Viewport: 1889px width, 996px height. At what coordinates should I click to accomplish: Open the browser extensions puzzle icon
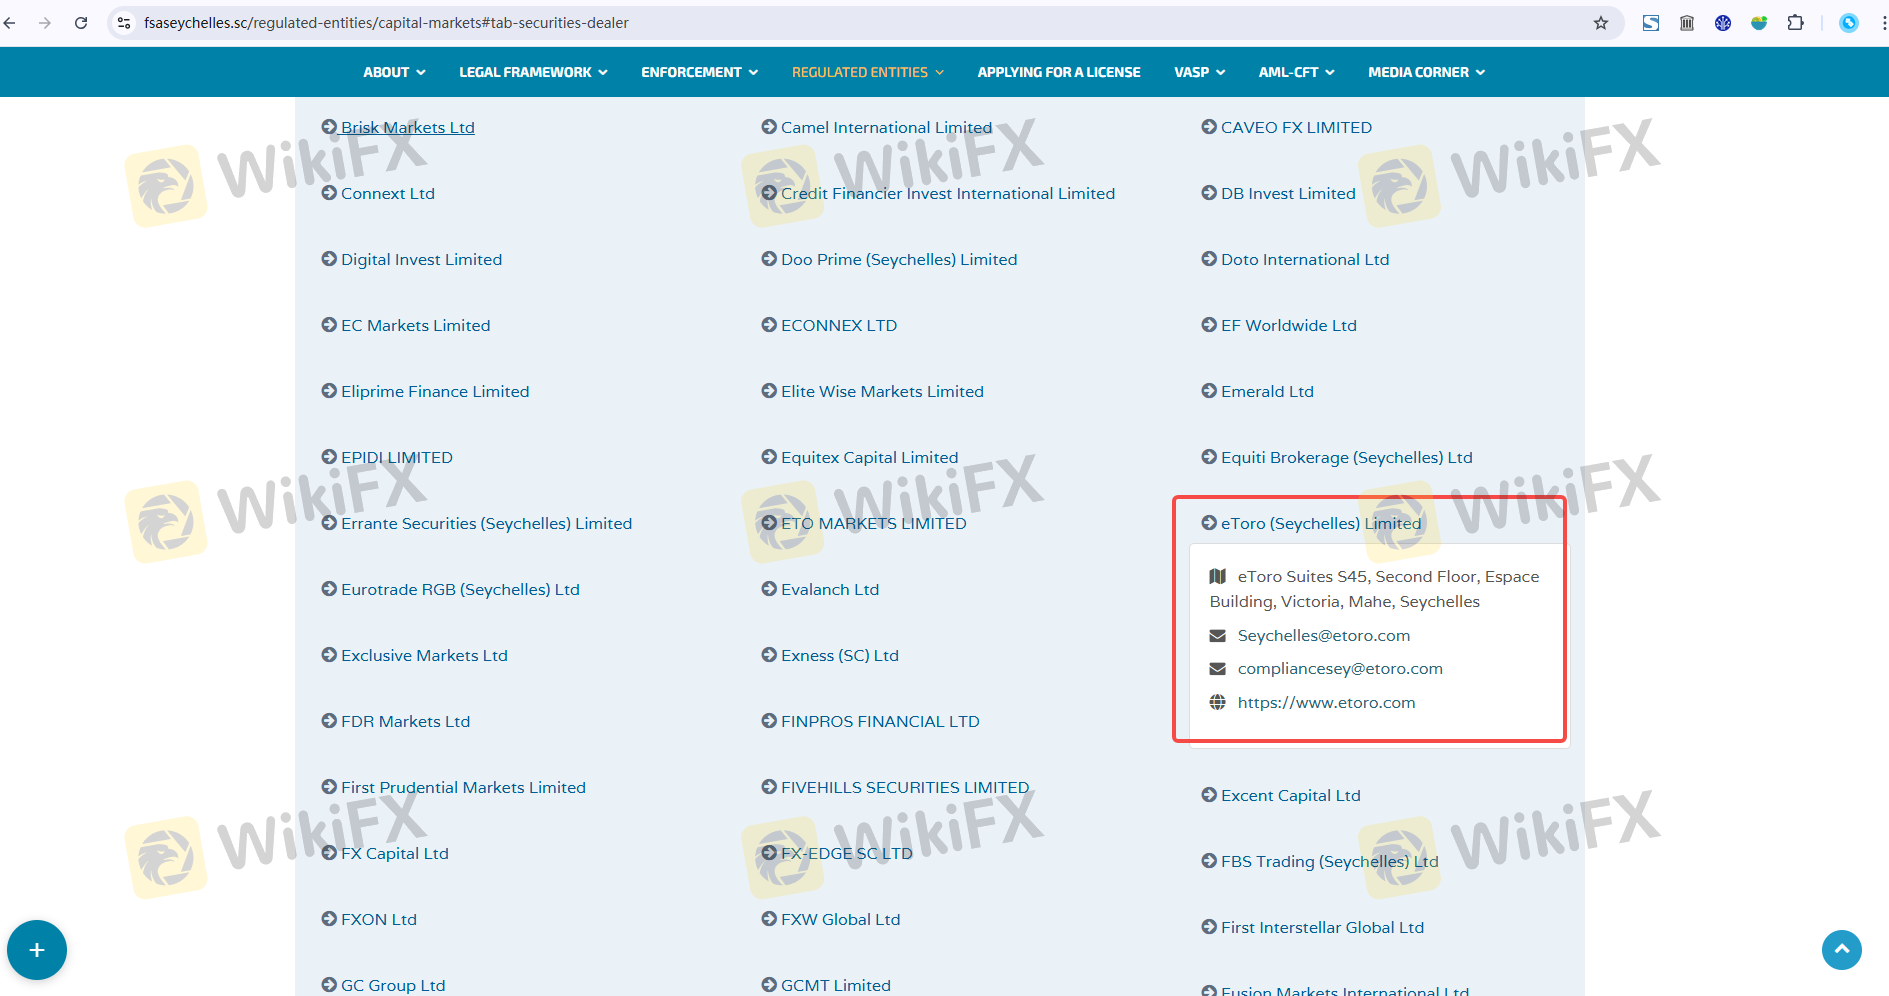(x=1795, y=23)
